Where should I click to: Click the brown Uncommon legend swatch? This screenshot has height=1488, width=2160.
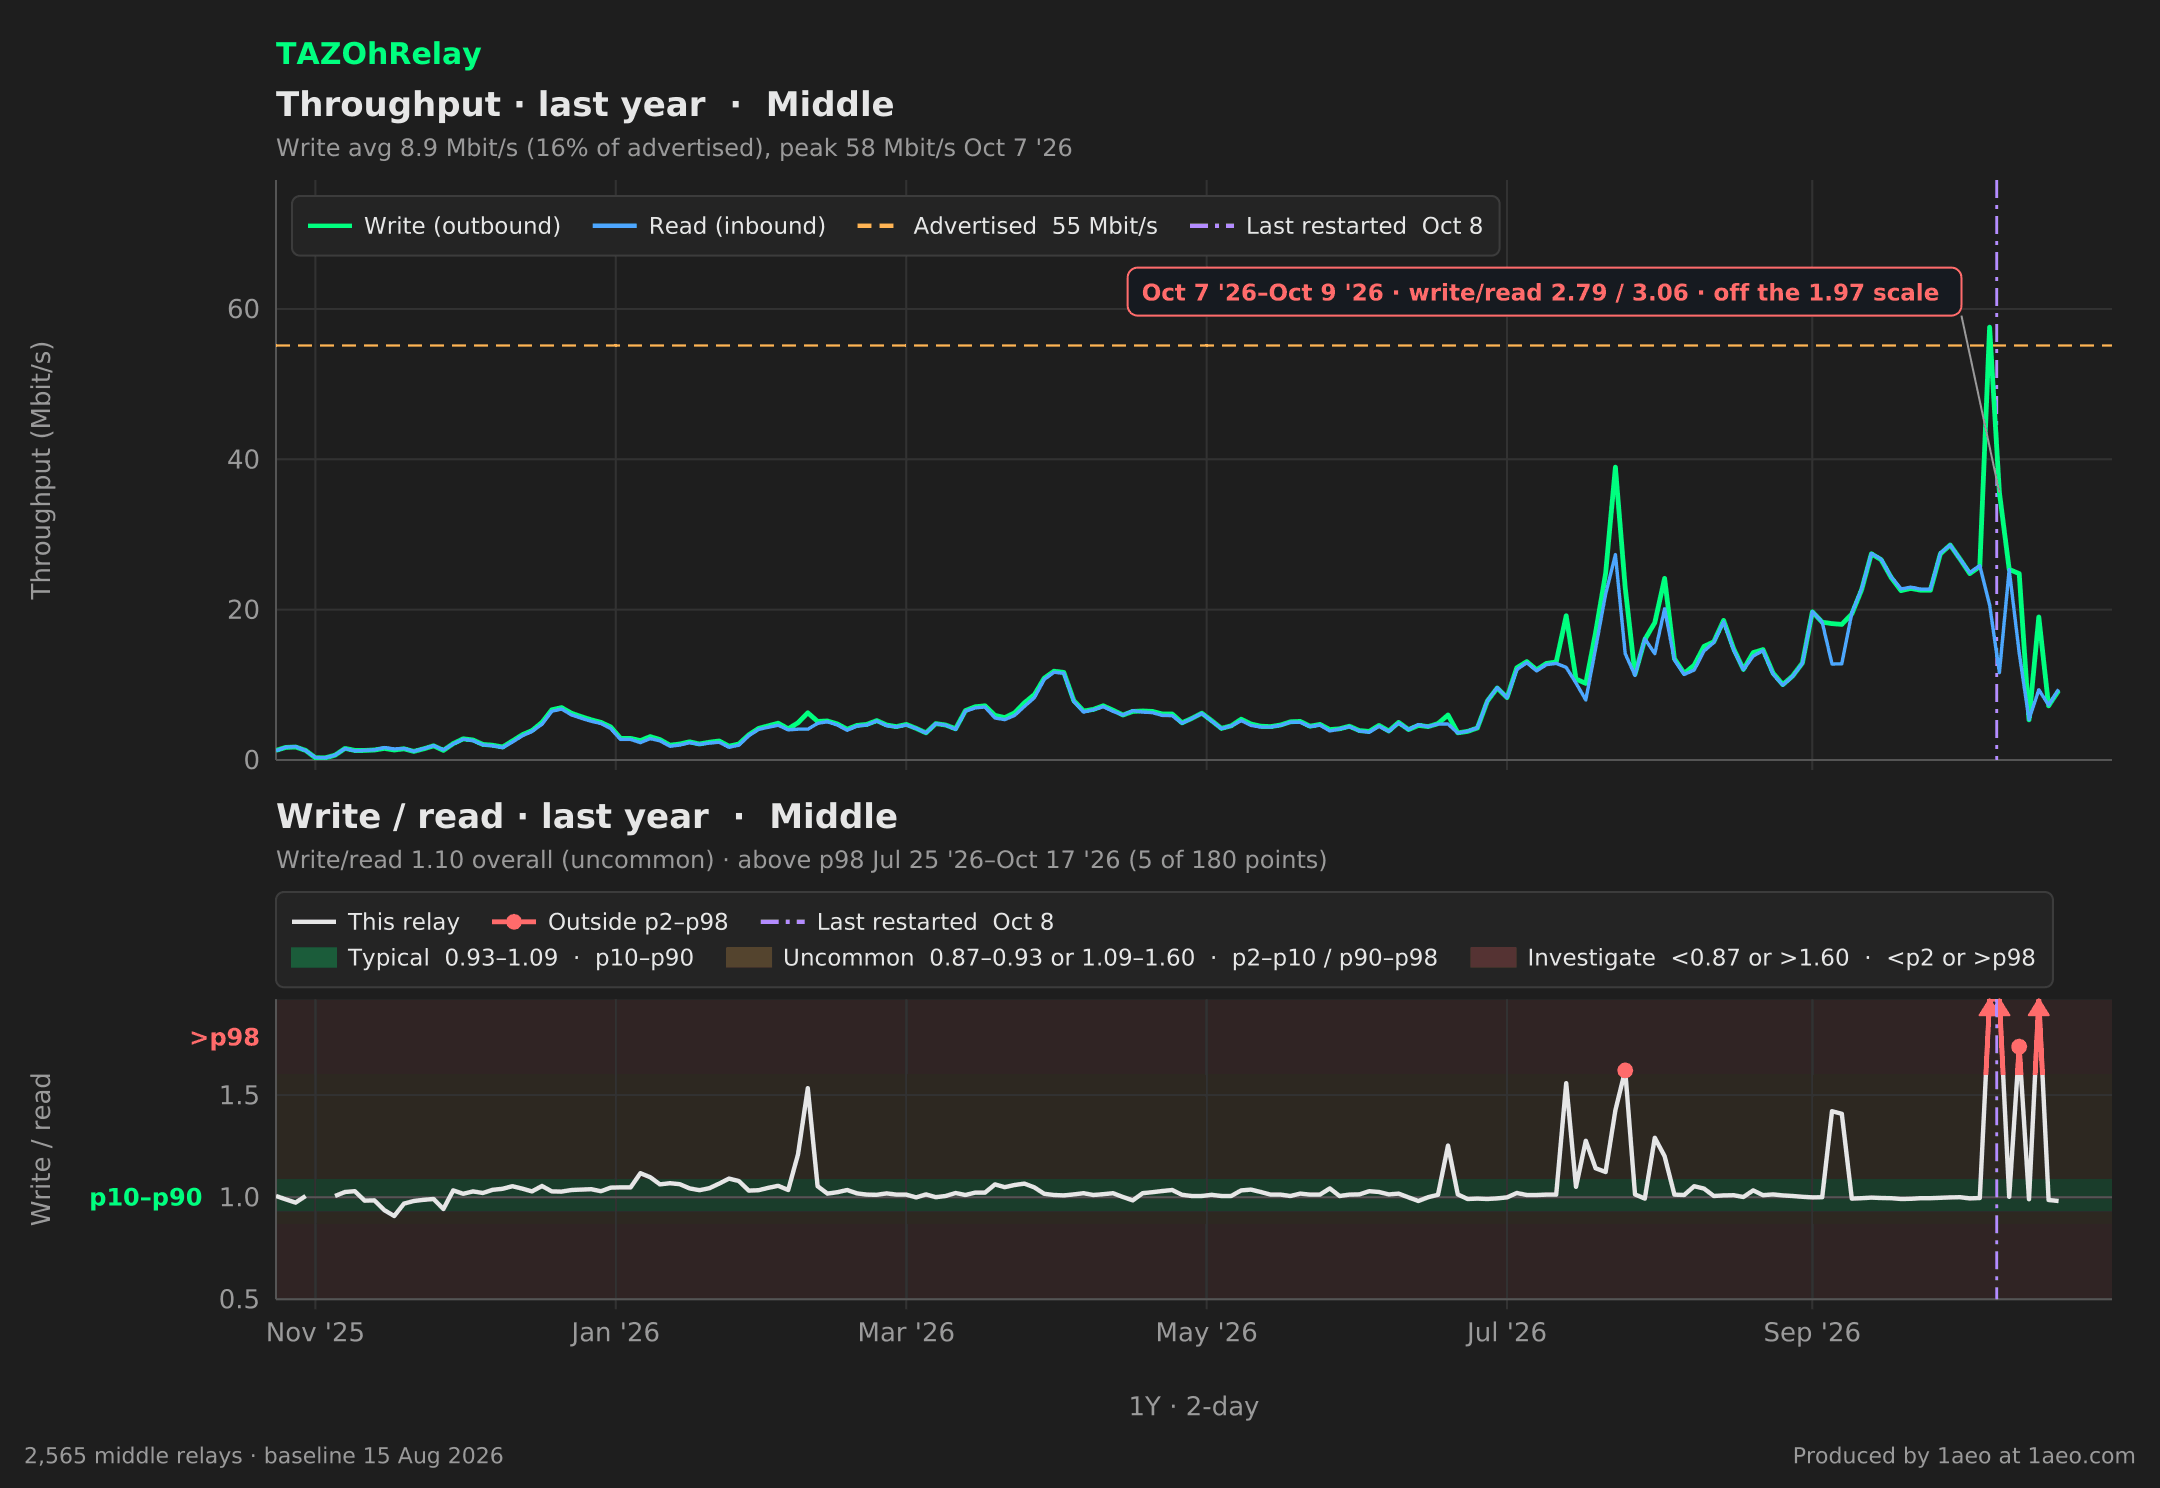749,958
